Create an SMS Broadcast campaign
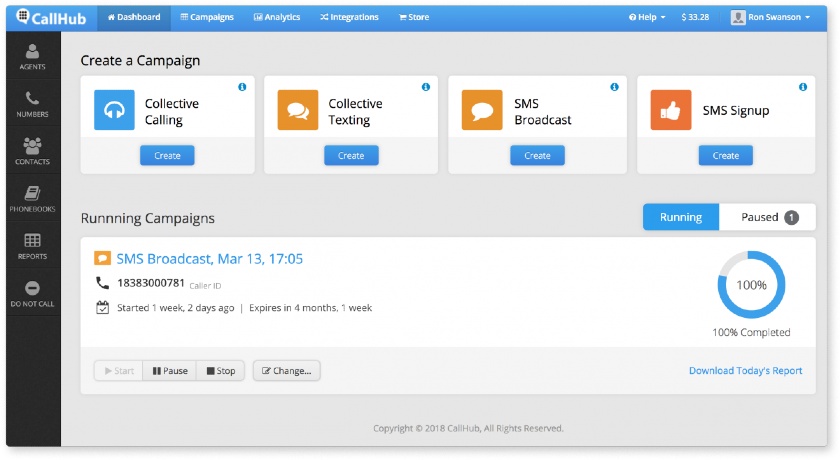Screen dimensions: 840x460 pyautogui.click(x=537, y=155)
